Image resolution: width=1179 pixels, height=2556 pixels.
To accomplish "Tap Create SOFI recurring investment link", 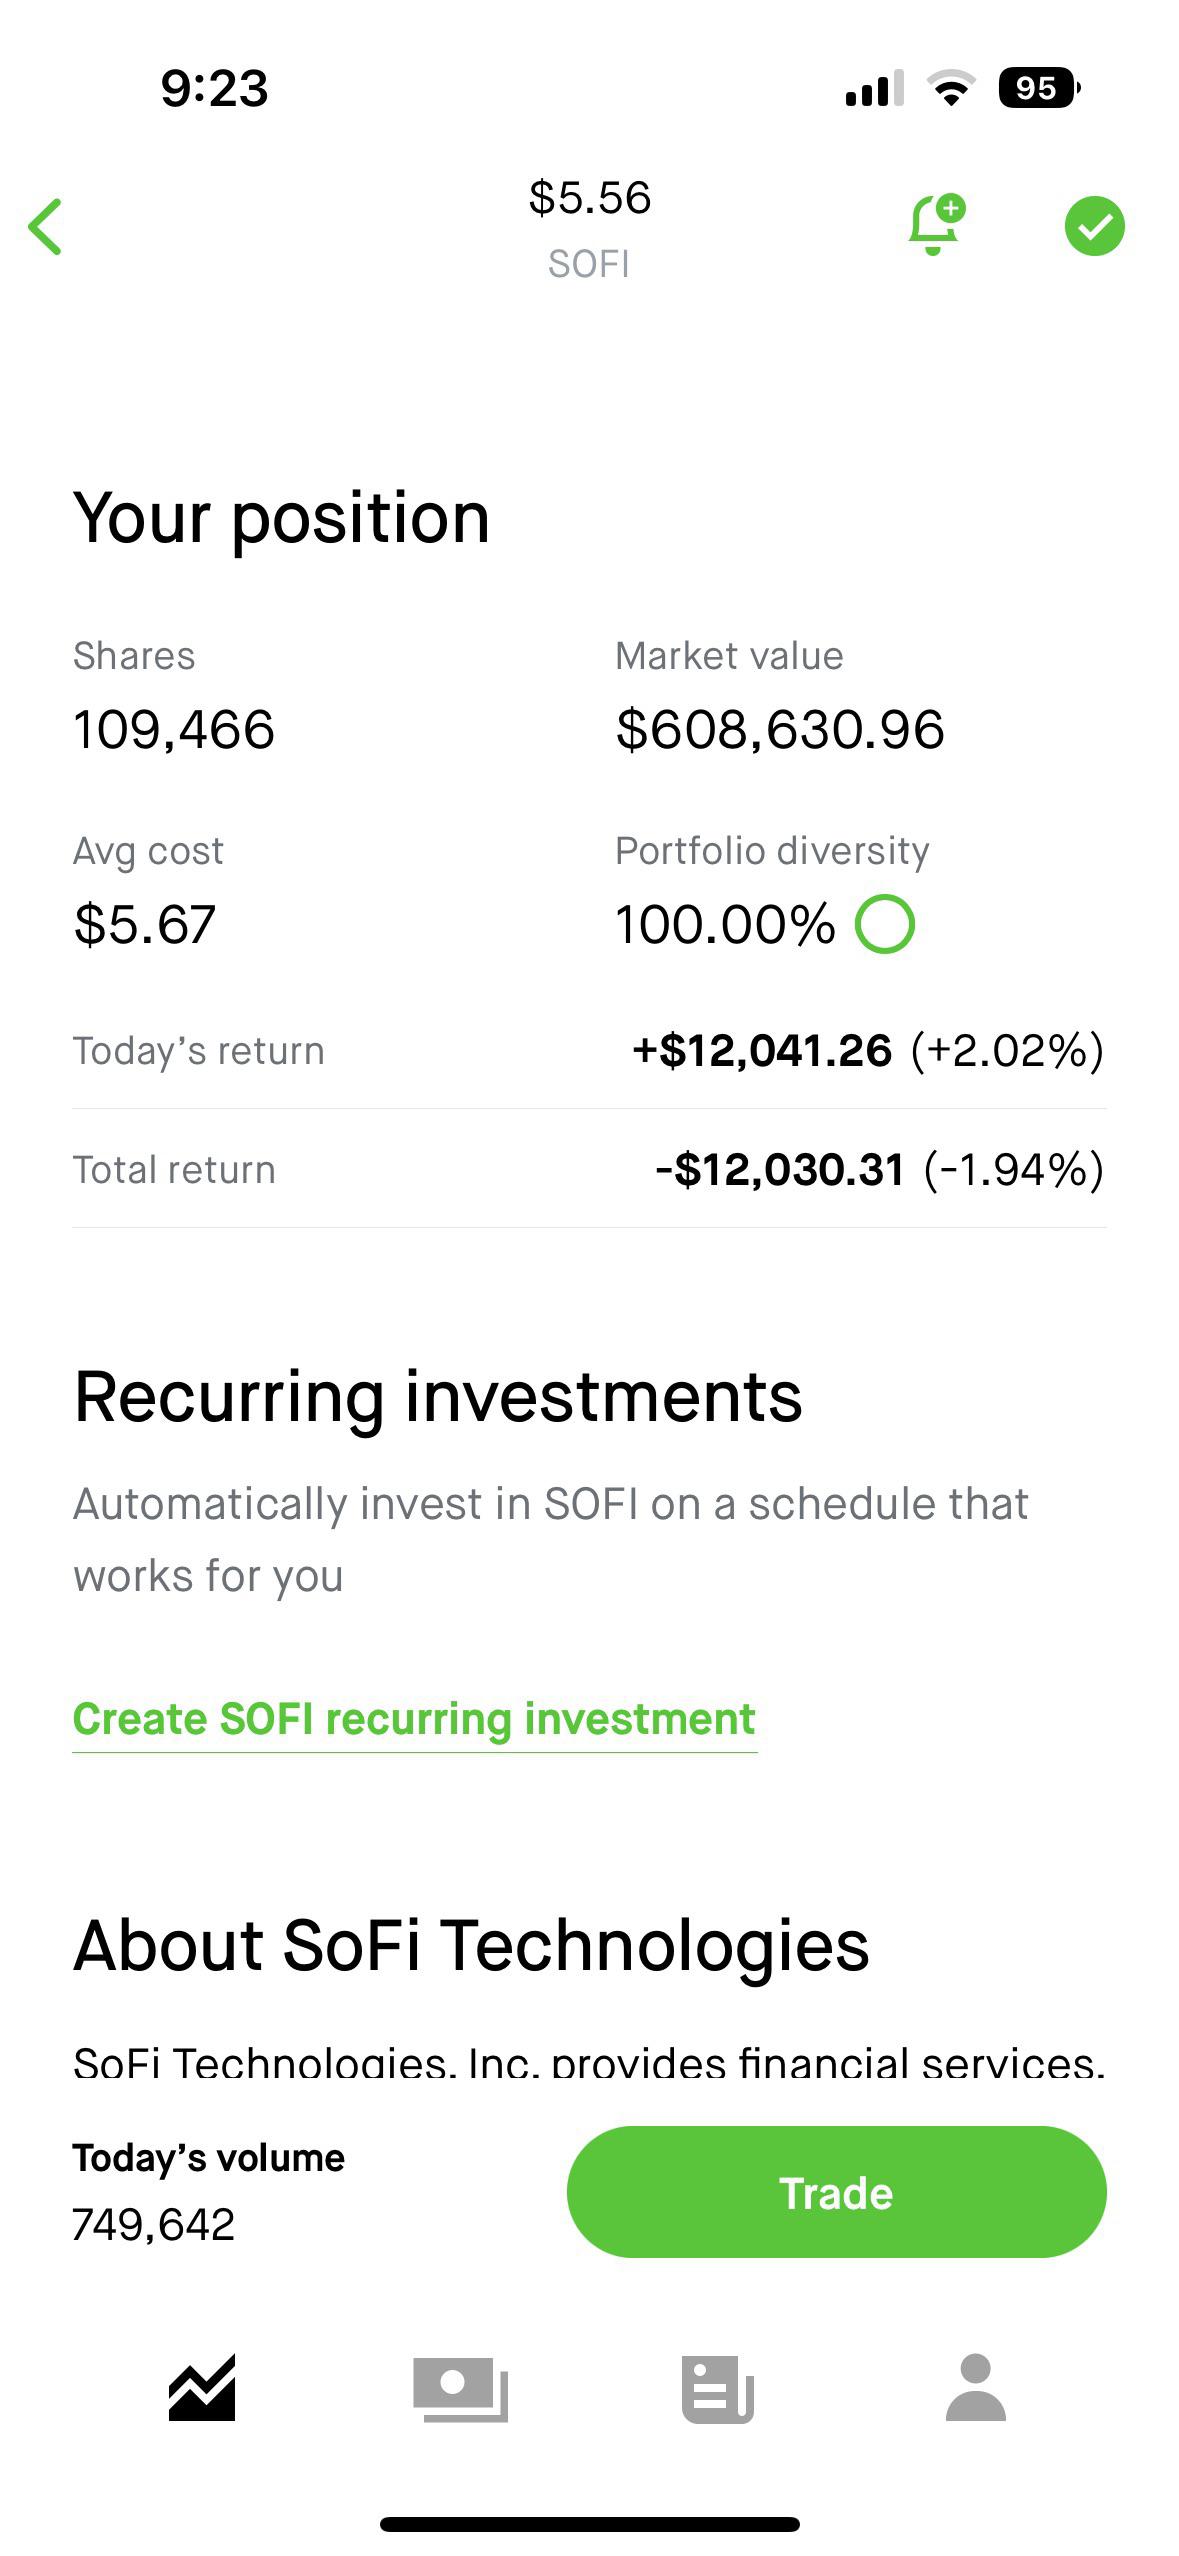I will coord(414,1719).
